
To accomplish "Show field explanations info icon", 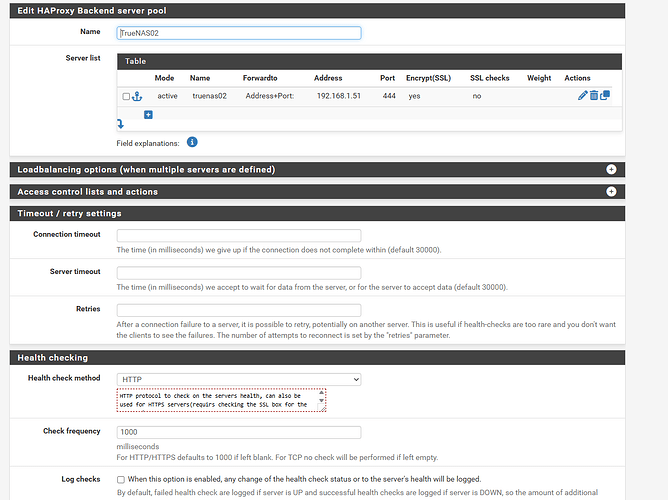I will click(x=192, y=143).
